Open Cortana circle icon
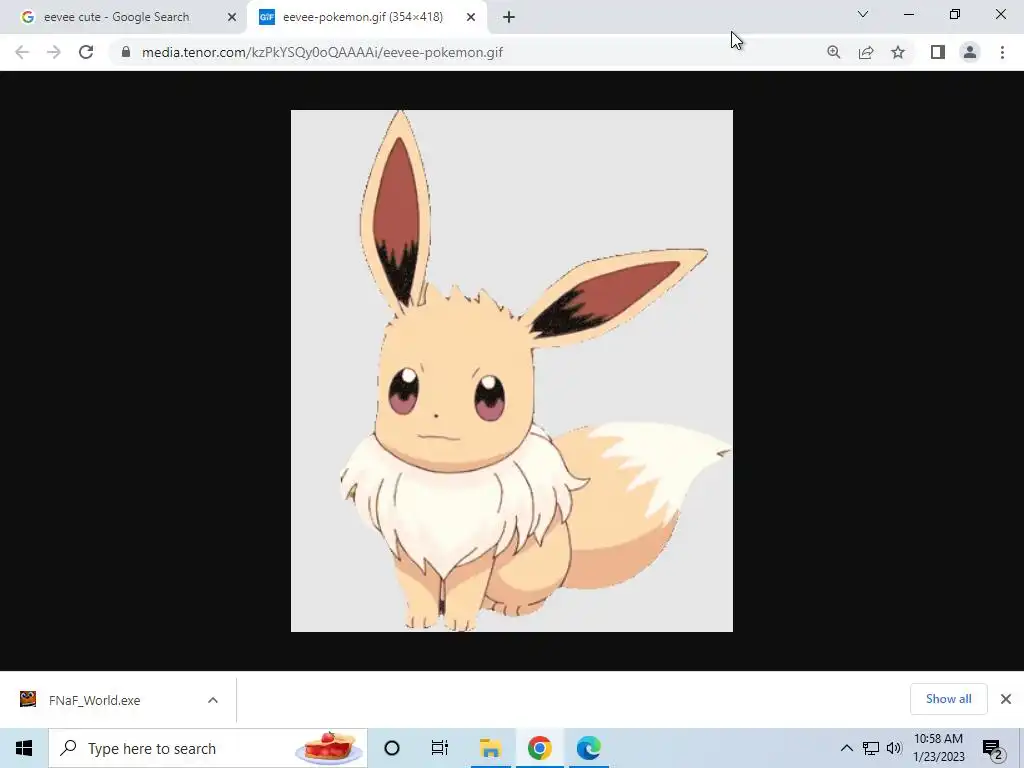1024x768 pixels. pyautogui.click(x=391, y=748)
